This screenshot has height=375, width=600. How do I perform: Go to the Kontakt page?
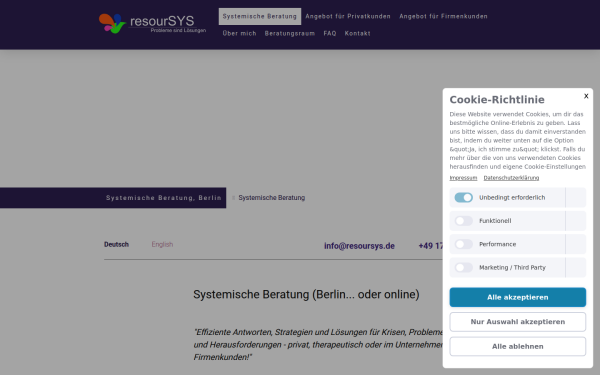click(357, 33)
